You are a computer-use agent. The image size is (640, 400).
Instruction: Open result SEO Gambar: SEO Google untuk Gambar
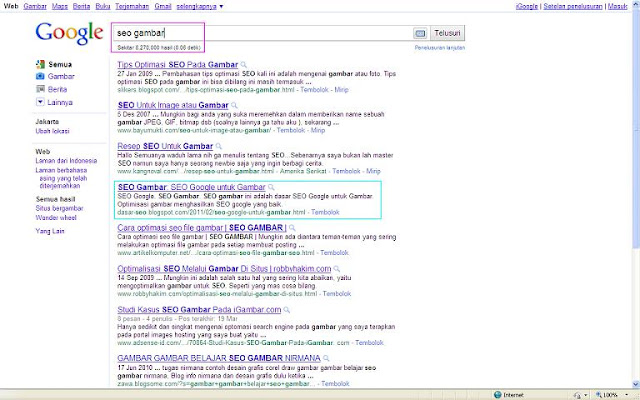click(191, 187)
